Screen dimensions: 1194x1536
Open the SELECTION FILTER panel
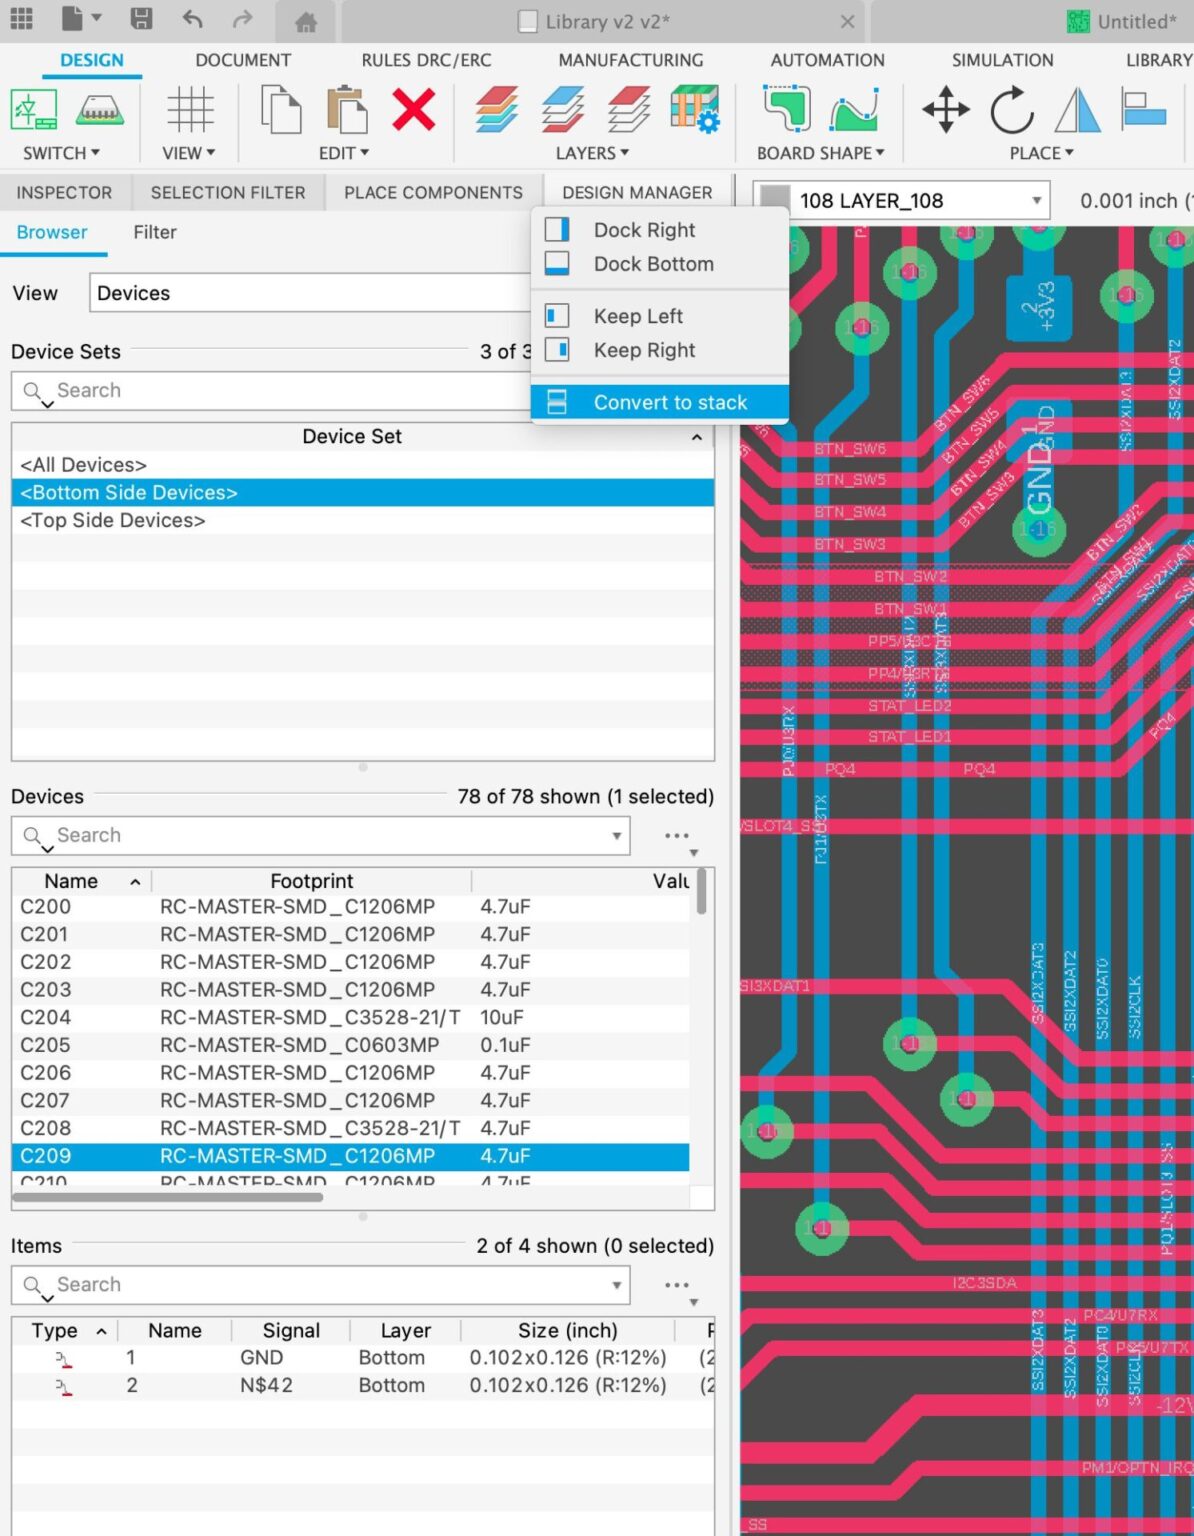pyautogui.click(x=228, y=192)
